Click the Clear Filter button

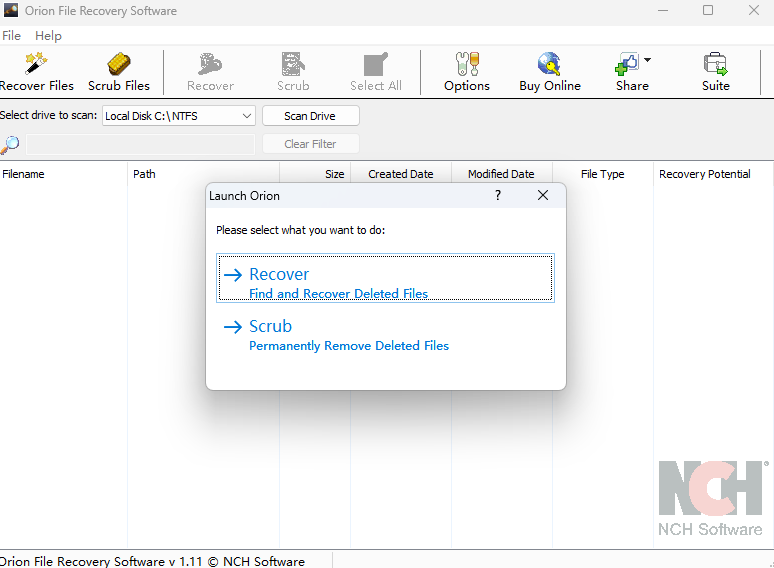click(x=310, y=144)
